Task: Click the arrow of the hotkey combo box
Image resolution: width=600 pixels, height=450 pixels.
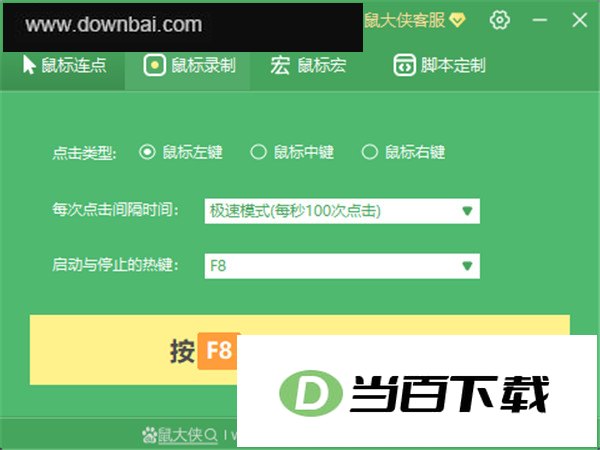Action: (x=467, y=266)
